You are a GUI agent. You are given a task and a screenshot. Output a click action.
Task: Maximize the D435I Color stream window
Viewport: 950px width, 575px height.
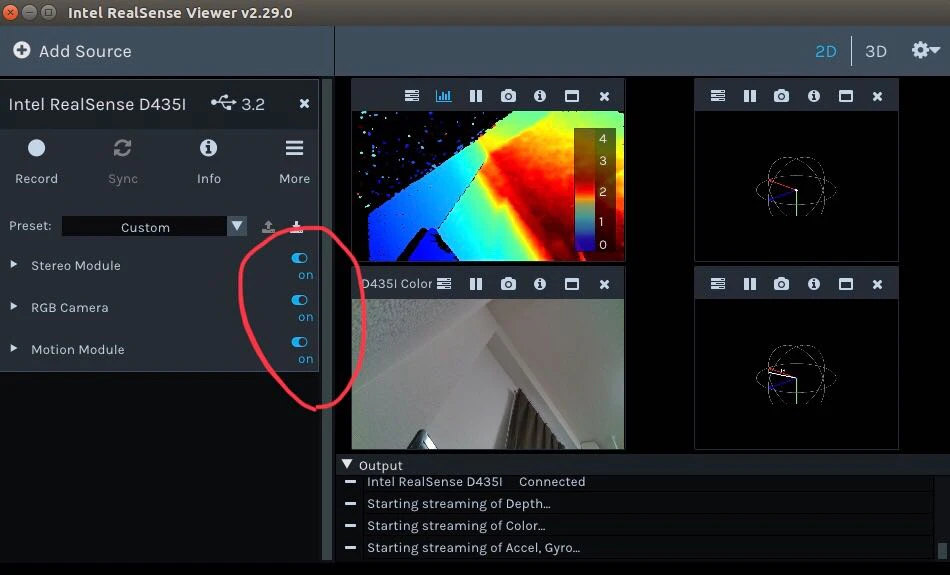(572, 284)
